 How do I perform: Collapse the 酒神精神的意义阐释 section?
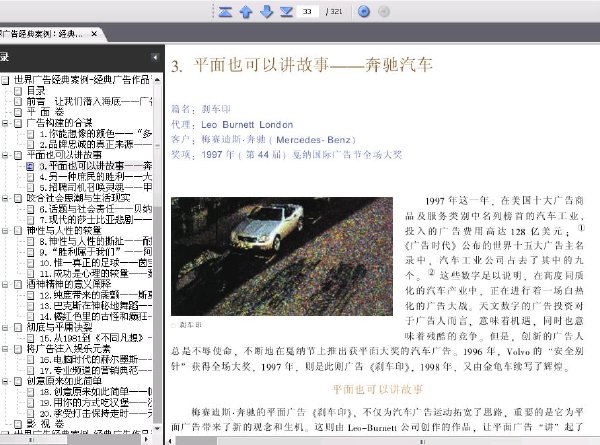[x=5, y=284]
